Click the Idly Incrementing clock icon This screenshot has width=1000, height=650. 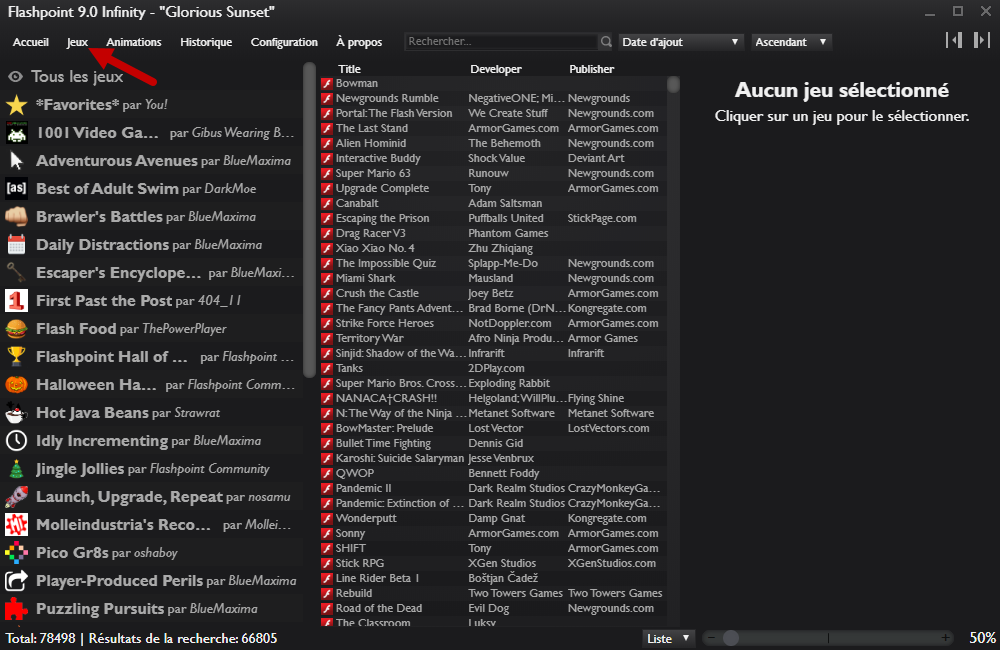(x=17, y=441)
